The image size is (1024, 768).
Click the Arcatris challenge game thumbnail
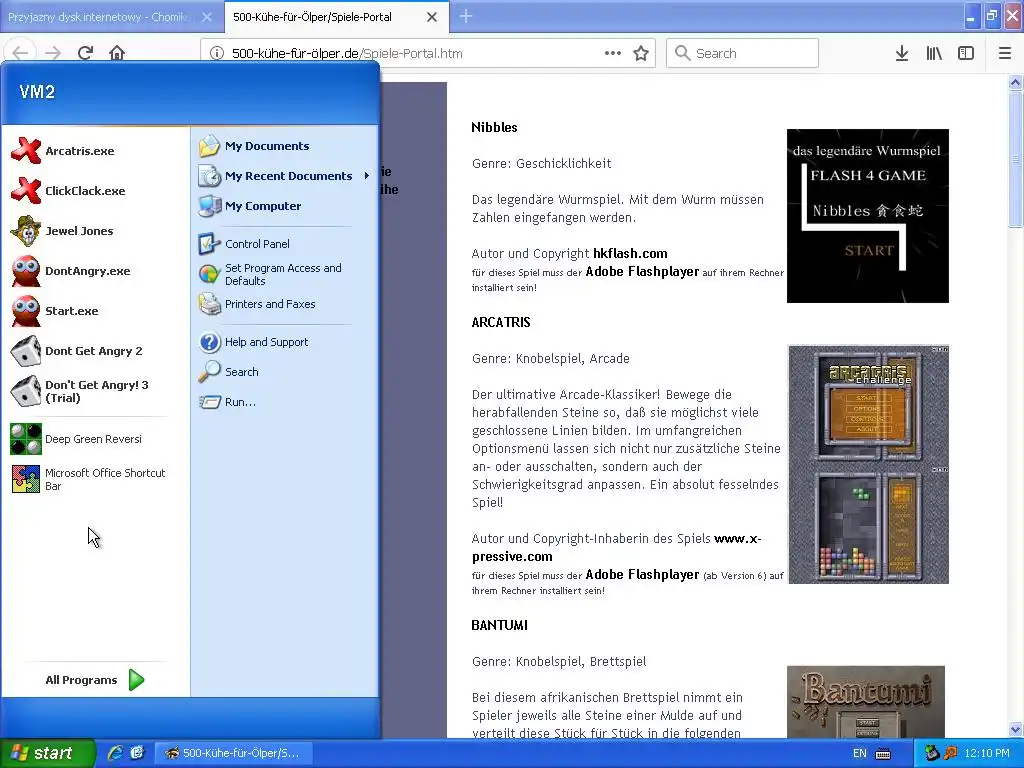coord(868,464)
